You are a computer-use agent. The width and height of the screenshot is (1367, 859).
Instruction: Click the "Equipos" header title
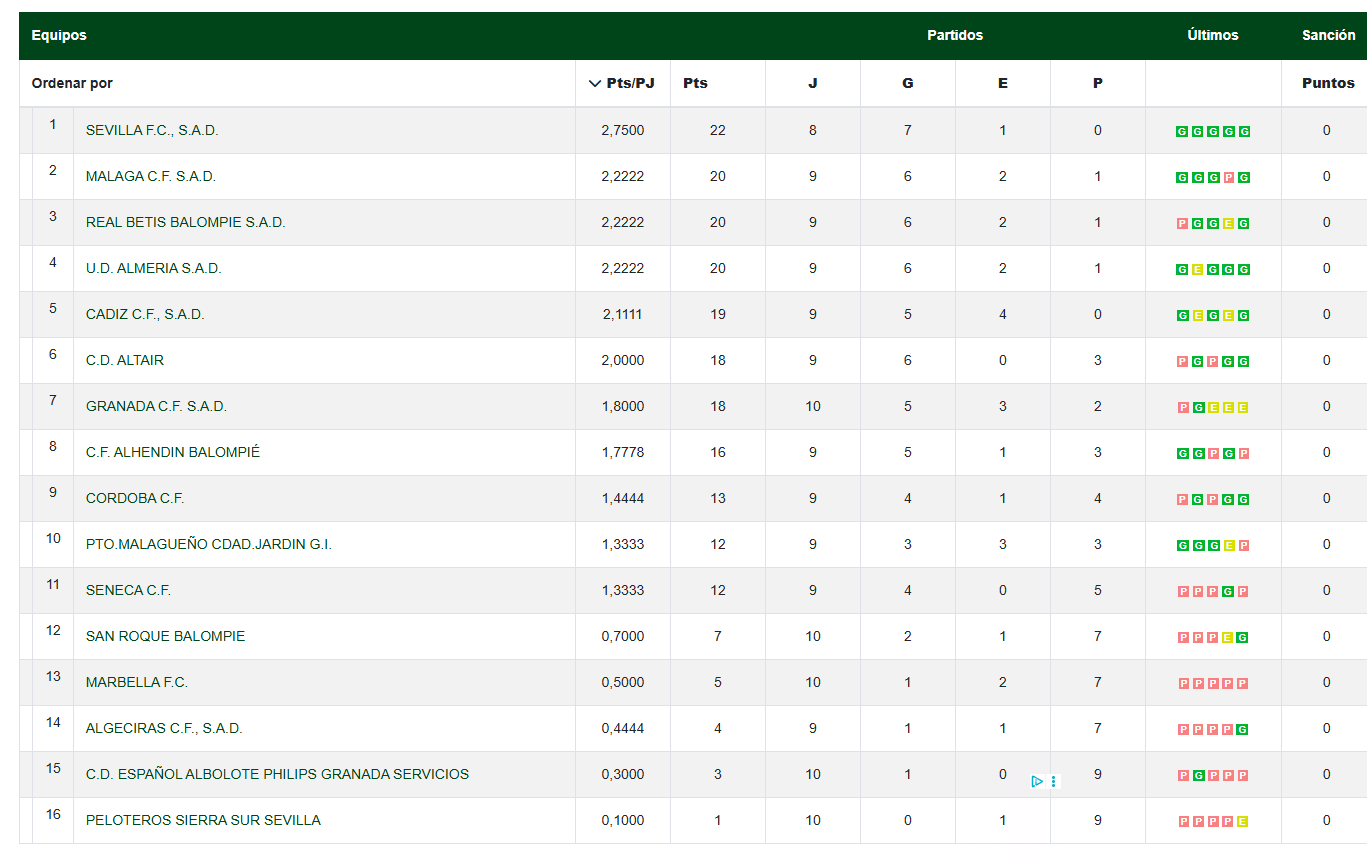[x=59, y=35]
